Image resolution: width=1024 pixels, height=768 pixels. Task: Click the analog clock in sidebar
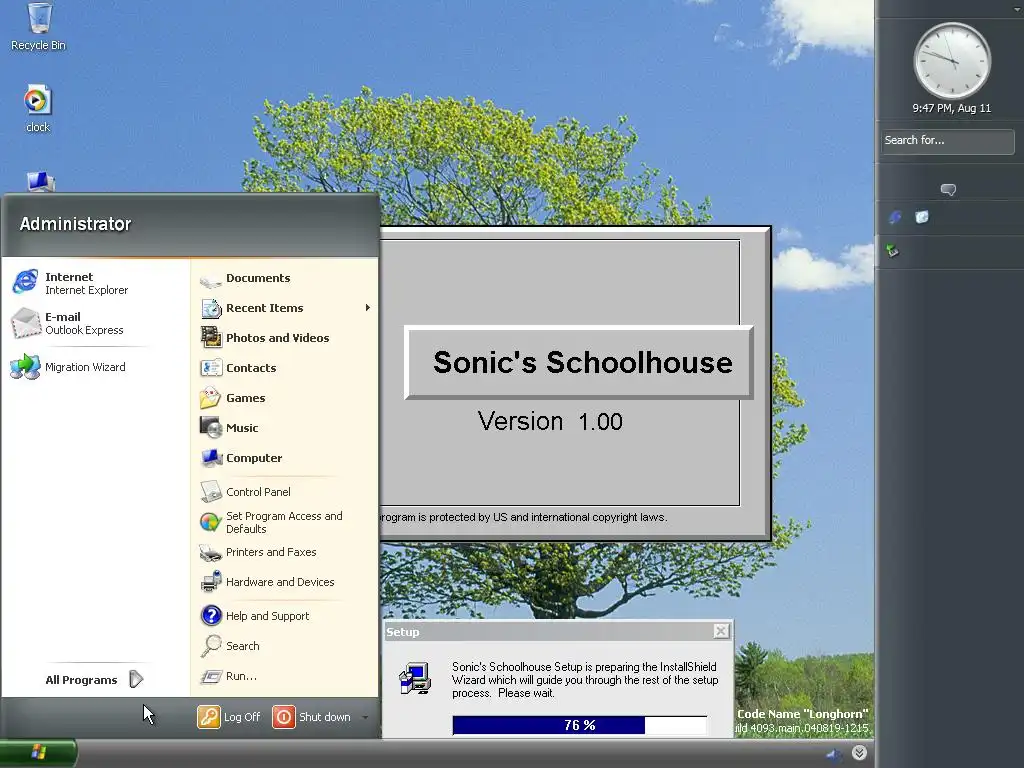(x=952, y=61)
